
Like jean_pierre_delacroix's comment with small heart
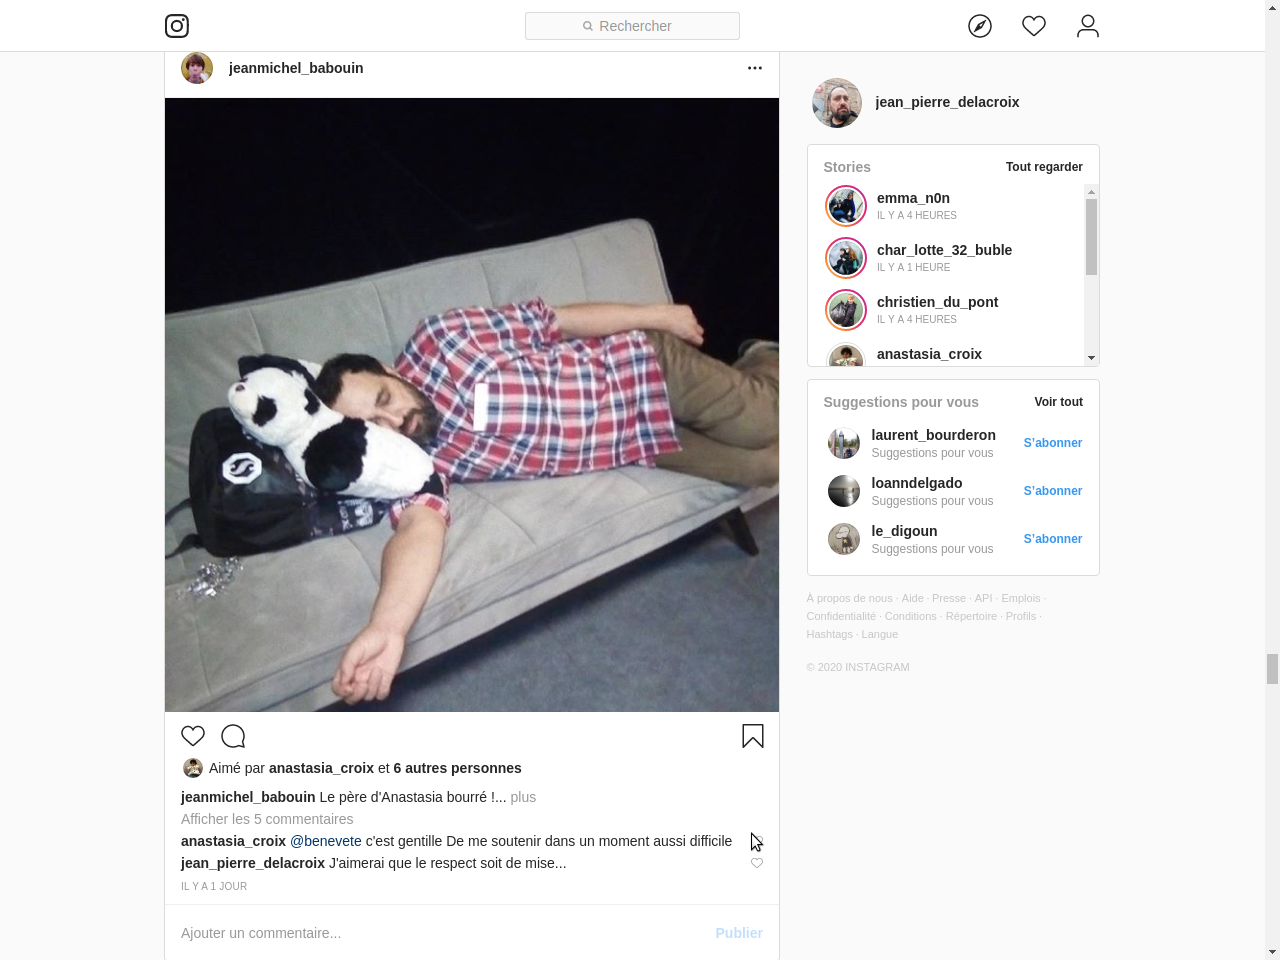click(x=757, y=863)
